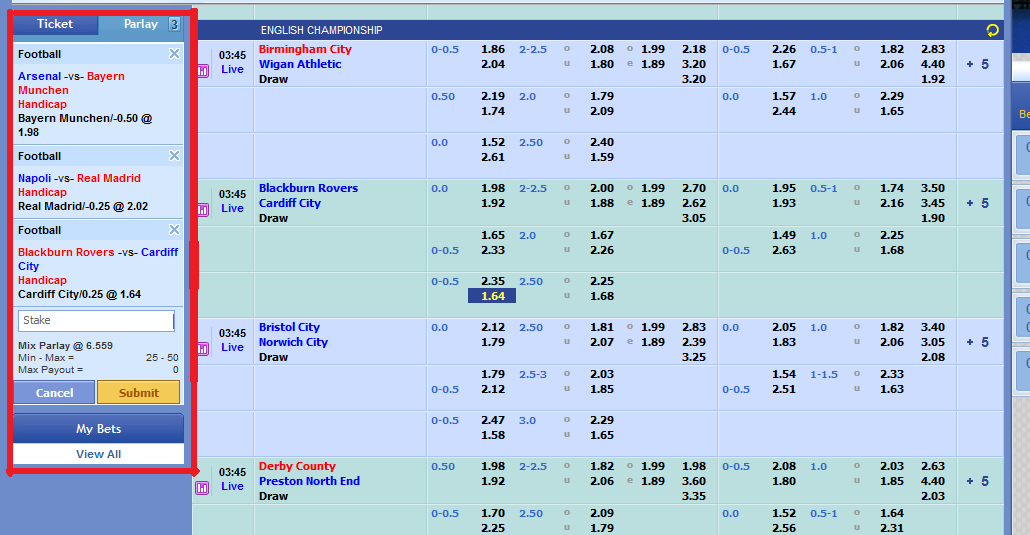Focus the Stake input field

click(x=96, y=321)
